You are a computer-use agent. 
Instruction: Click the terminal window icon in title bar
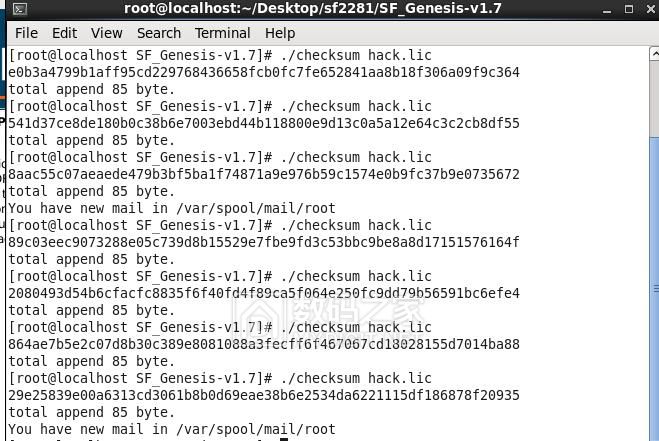click(20, 9)
